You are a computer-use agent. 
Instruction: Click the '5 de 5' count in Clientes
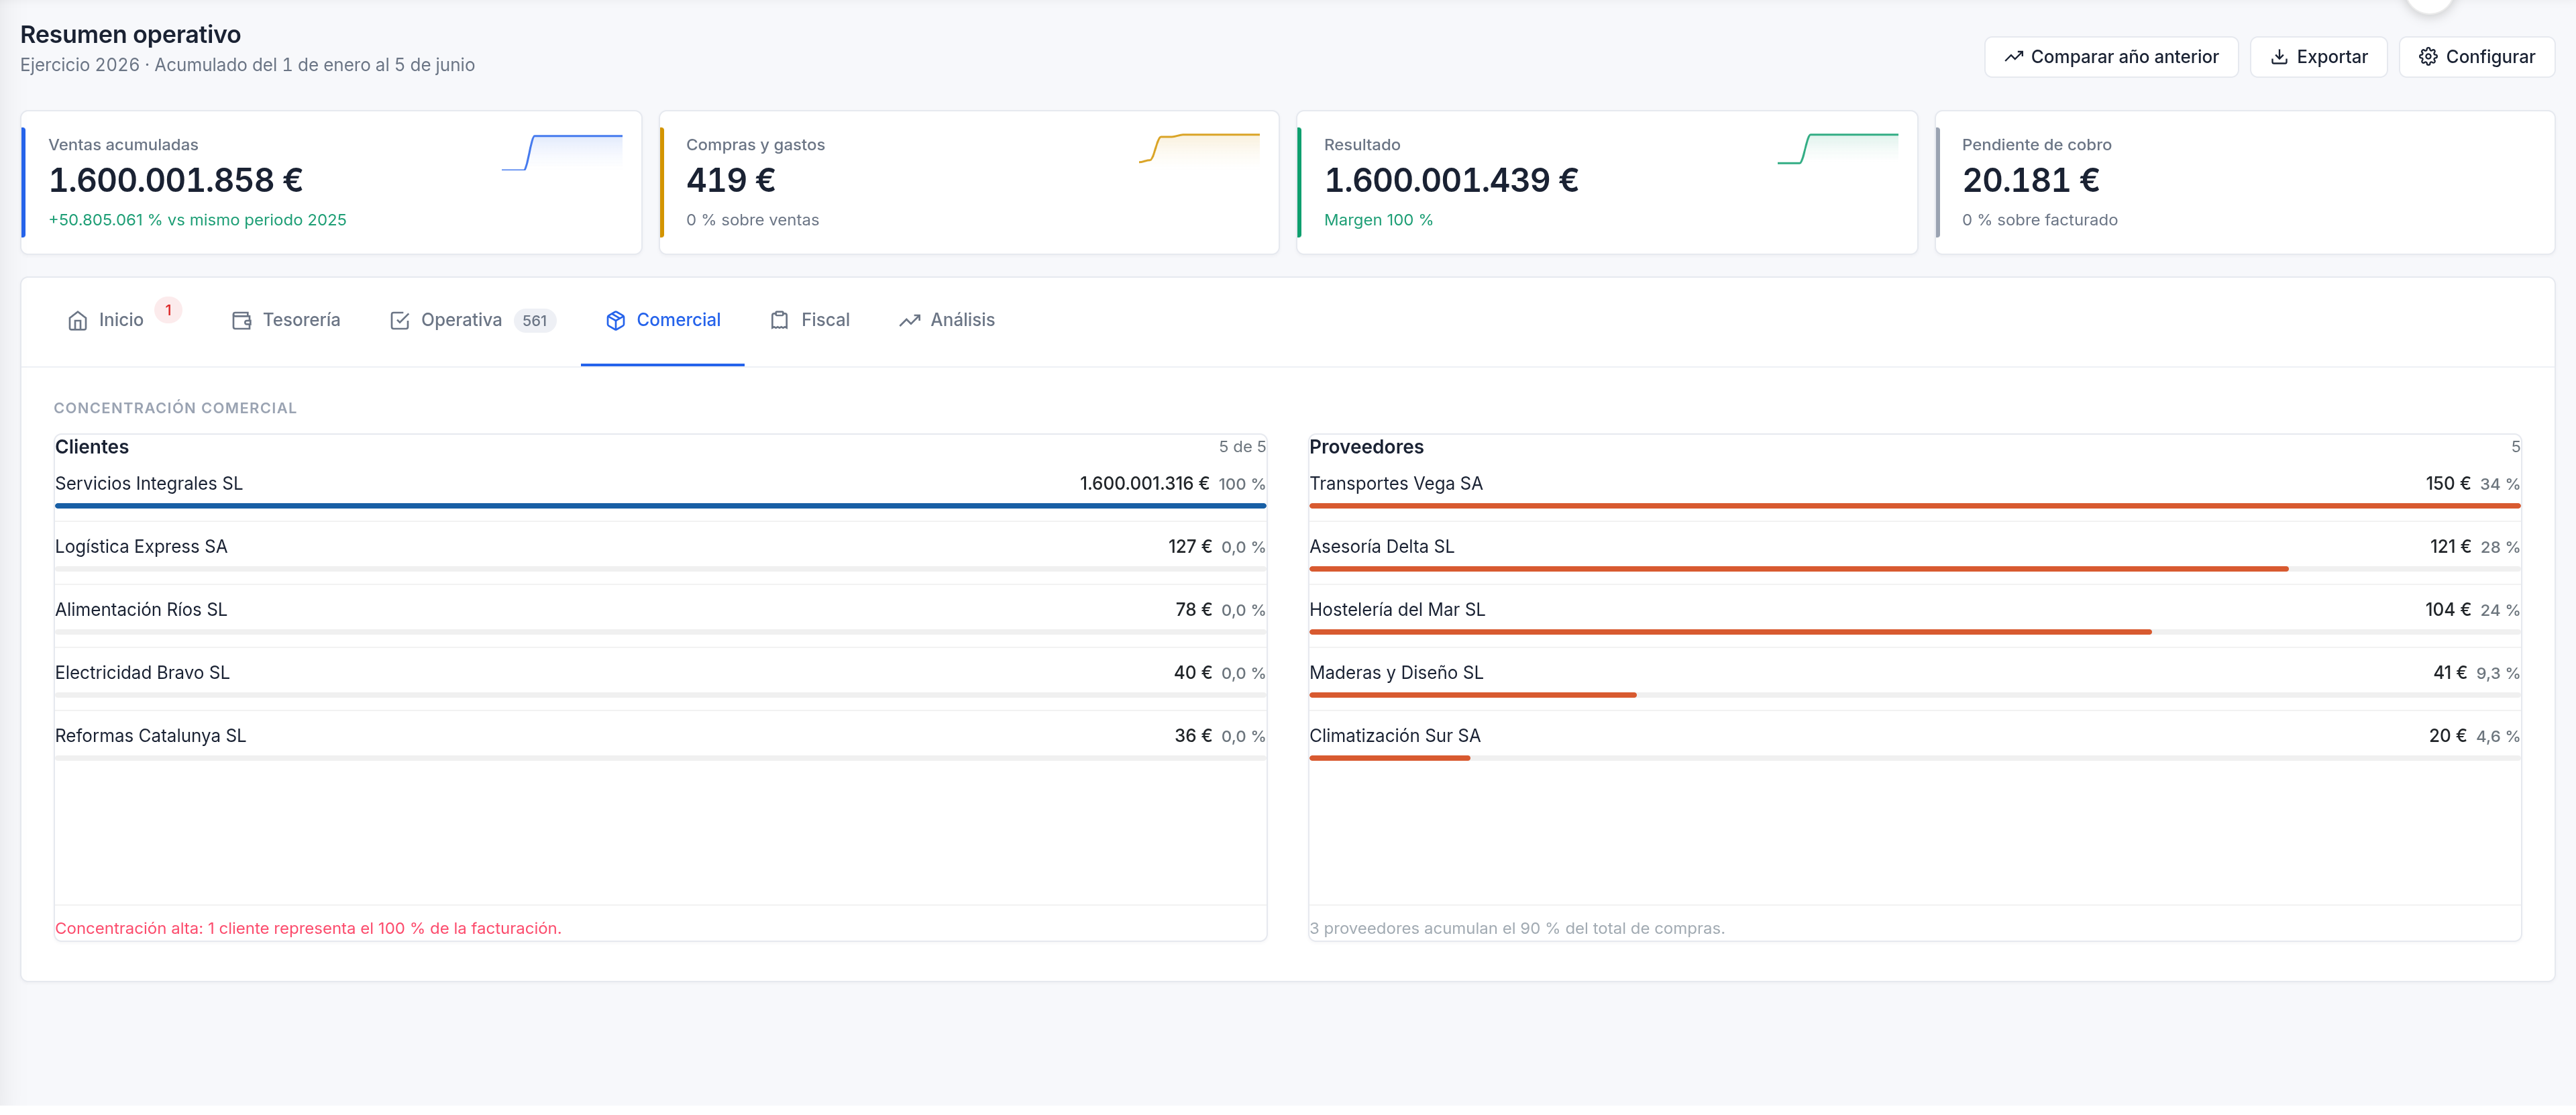pos(1242,448)
